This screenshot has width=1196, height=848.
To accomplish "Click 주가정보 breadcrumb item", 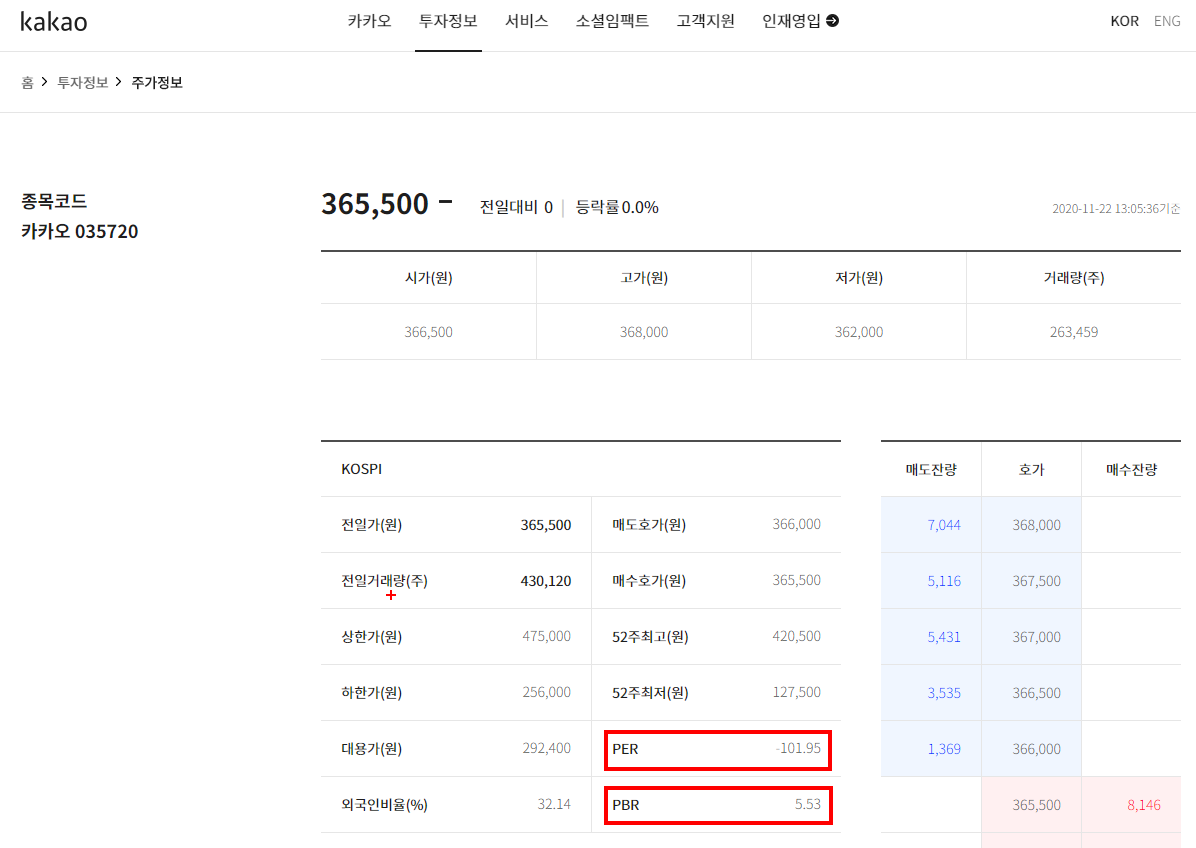I will click(157, 82).
